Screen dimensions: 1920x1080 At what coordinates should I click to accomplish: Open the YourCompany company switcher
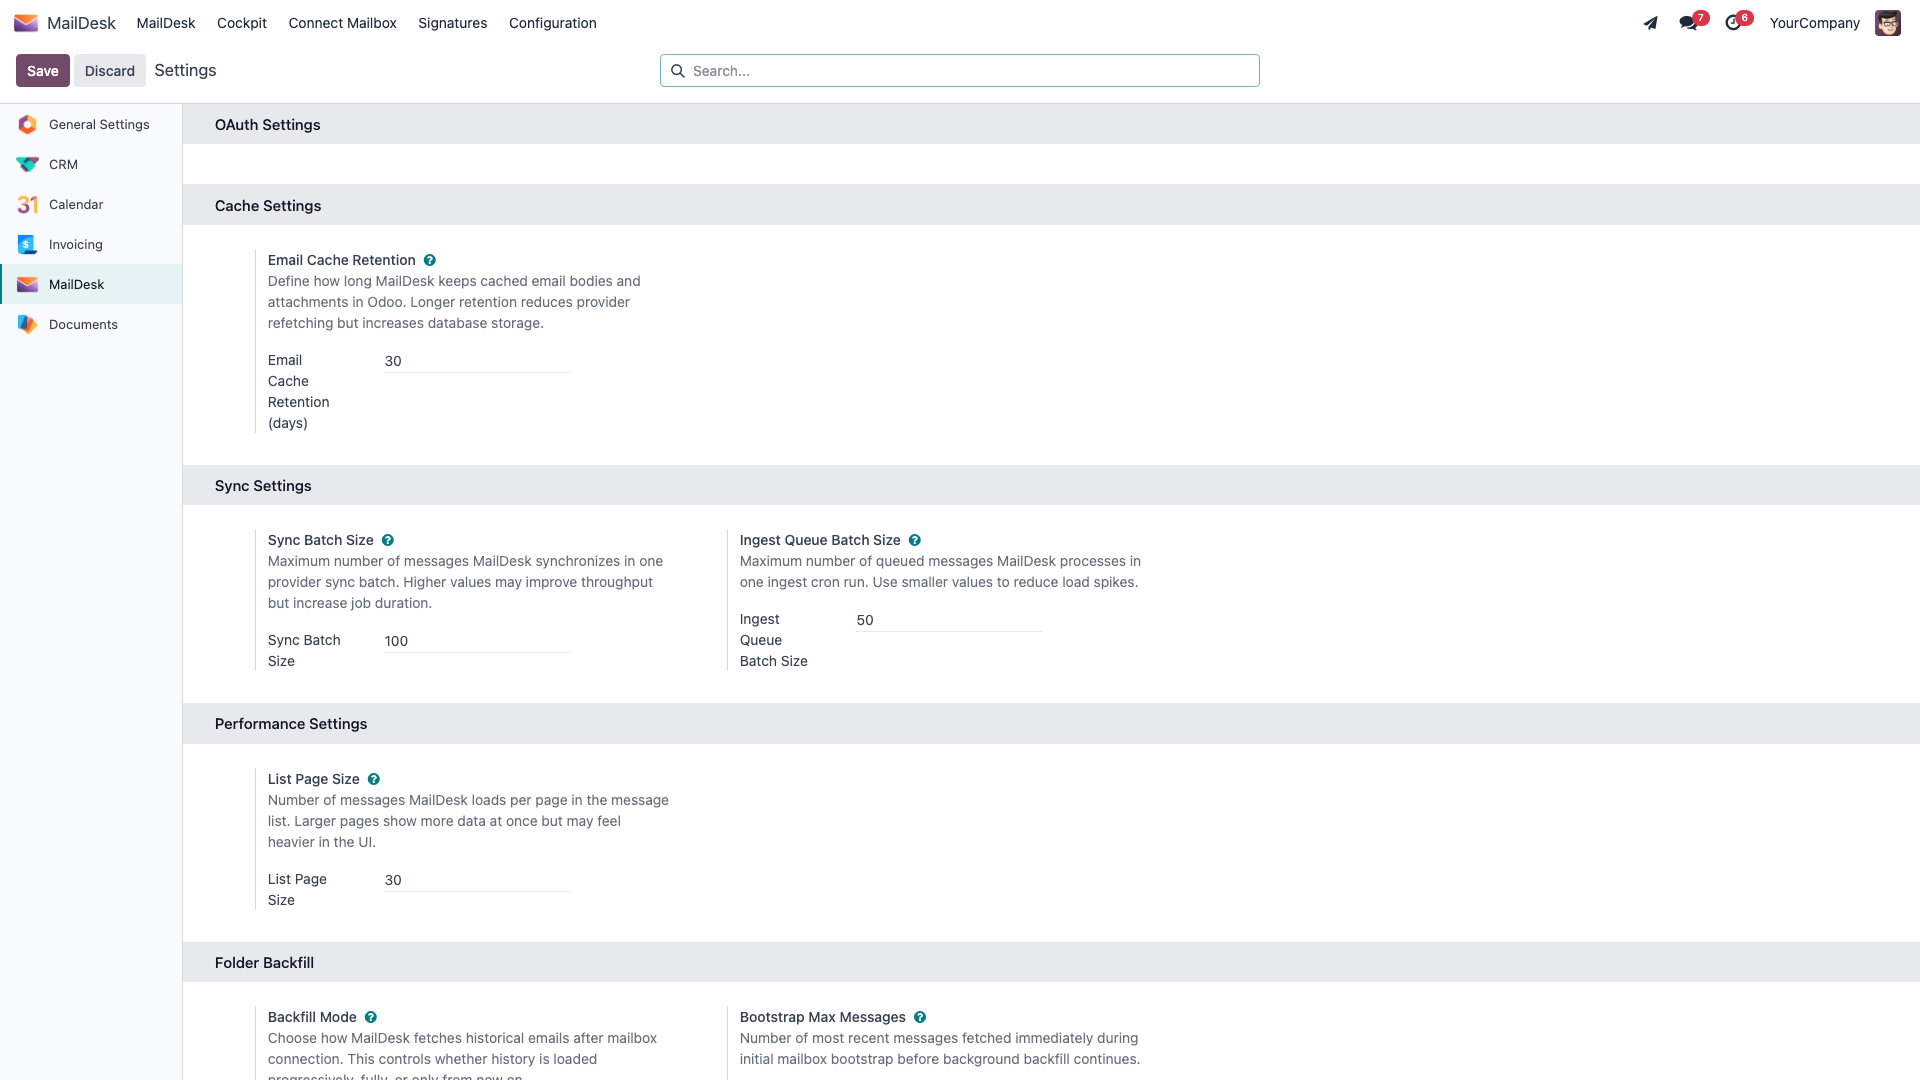pyautogui.click(x=1814, y=23)
